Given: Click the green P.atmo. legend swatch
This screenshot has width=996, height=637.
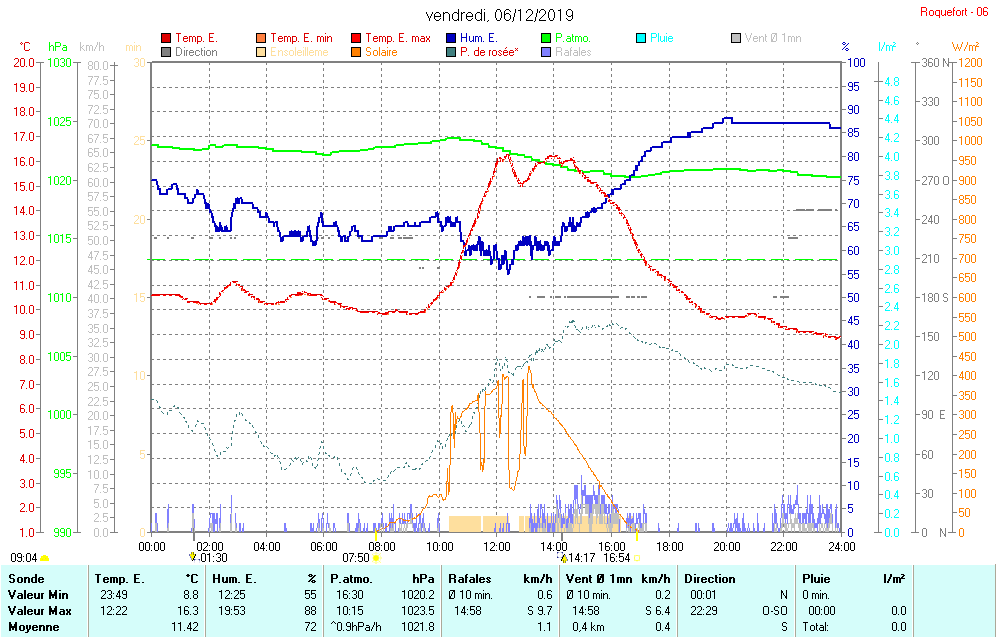Looking at the screenshot, I should pos(546,38).
